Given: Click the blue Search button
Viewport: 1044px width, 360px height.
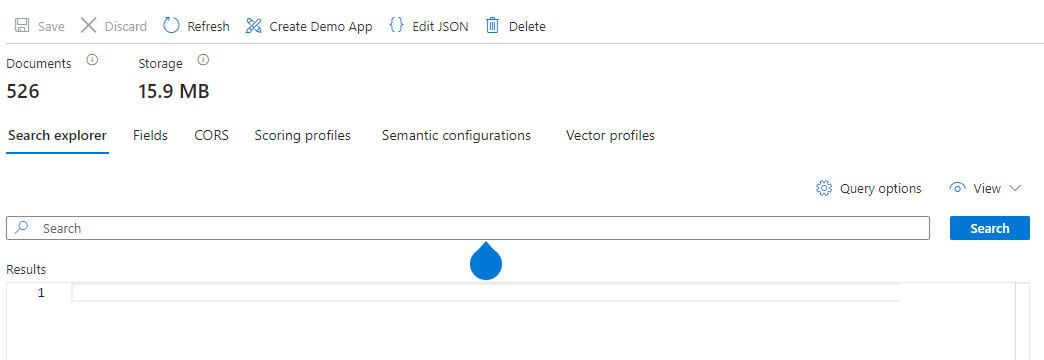Looking at the screenshot, I should click(989, 228).
